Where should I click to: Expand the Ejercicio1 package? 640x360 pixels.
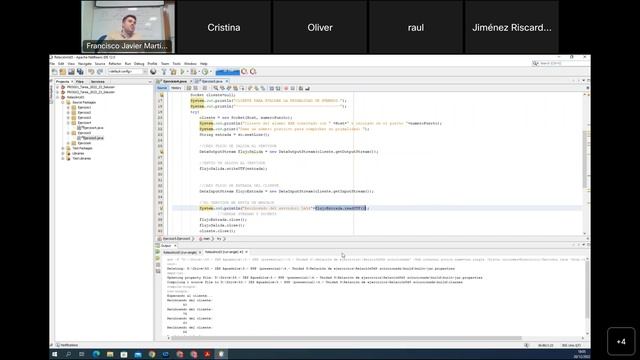(68, 107)
